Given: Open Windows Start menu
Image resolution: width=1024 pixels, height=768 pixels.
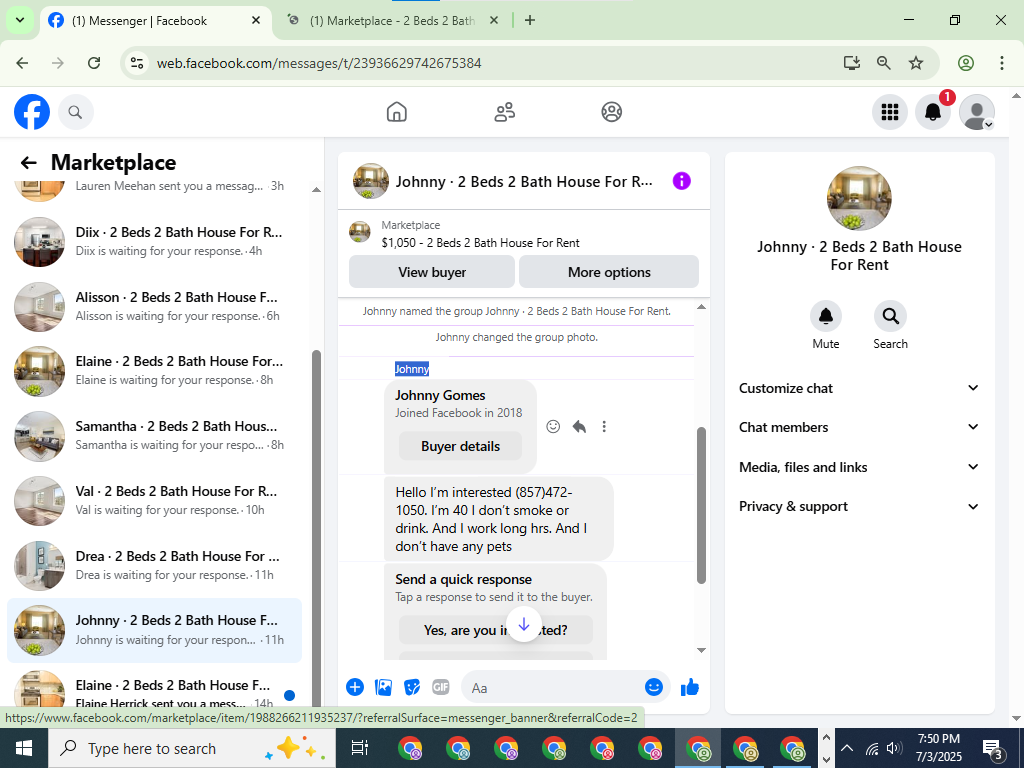Looking at the screenshot, I should [24, 748].
